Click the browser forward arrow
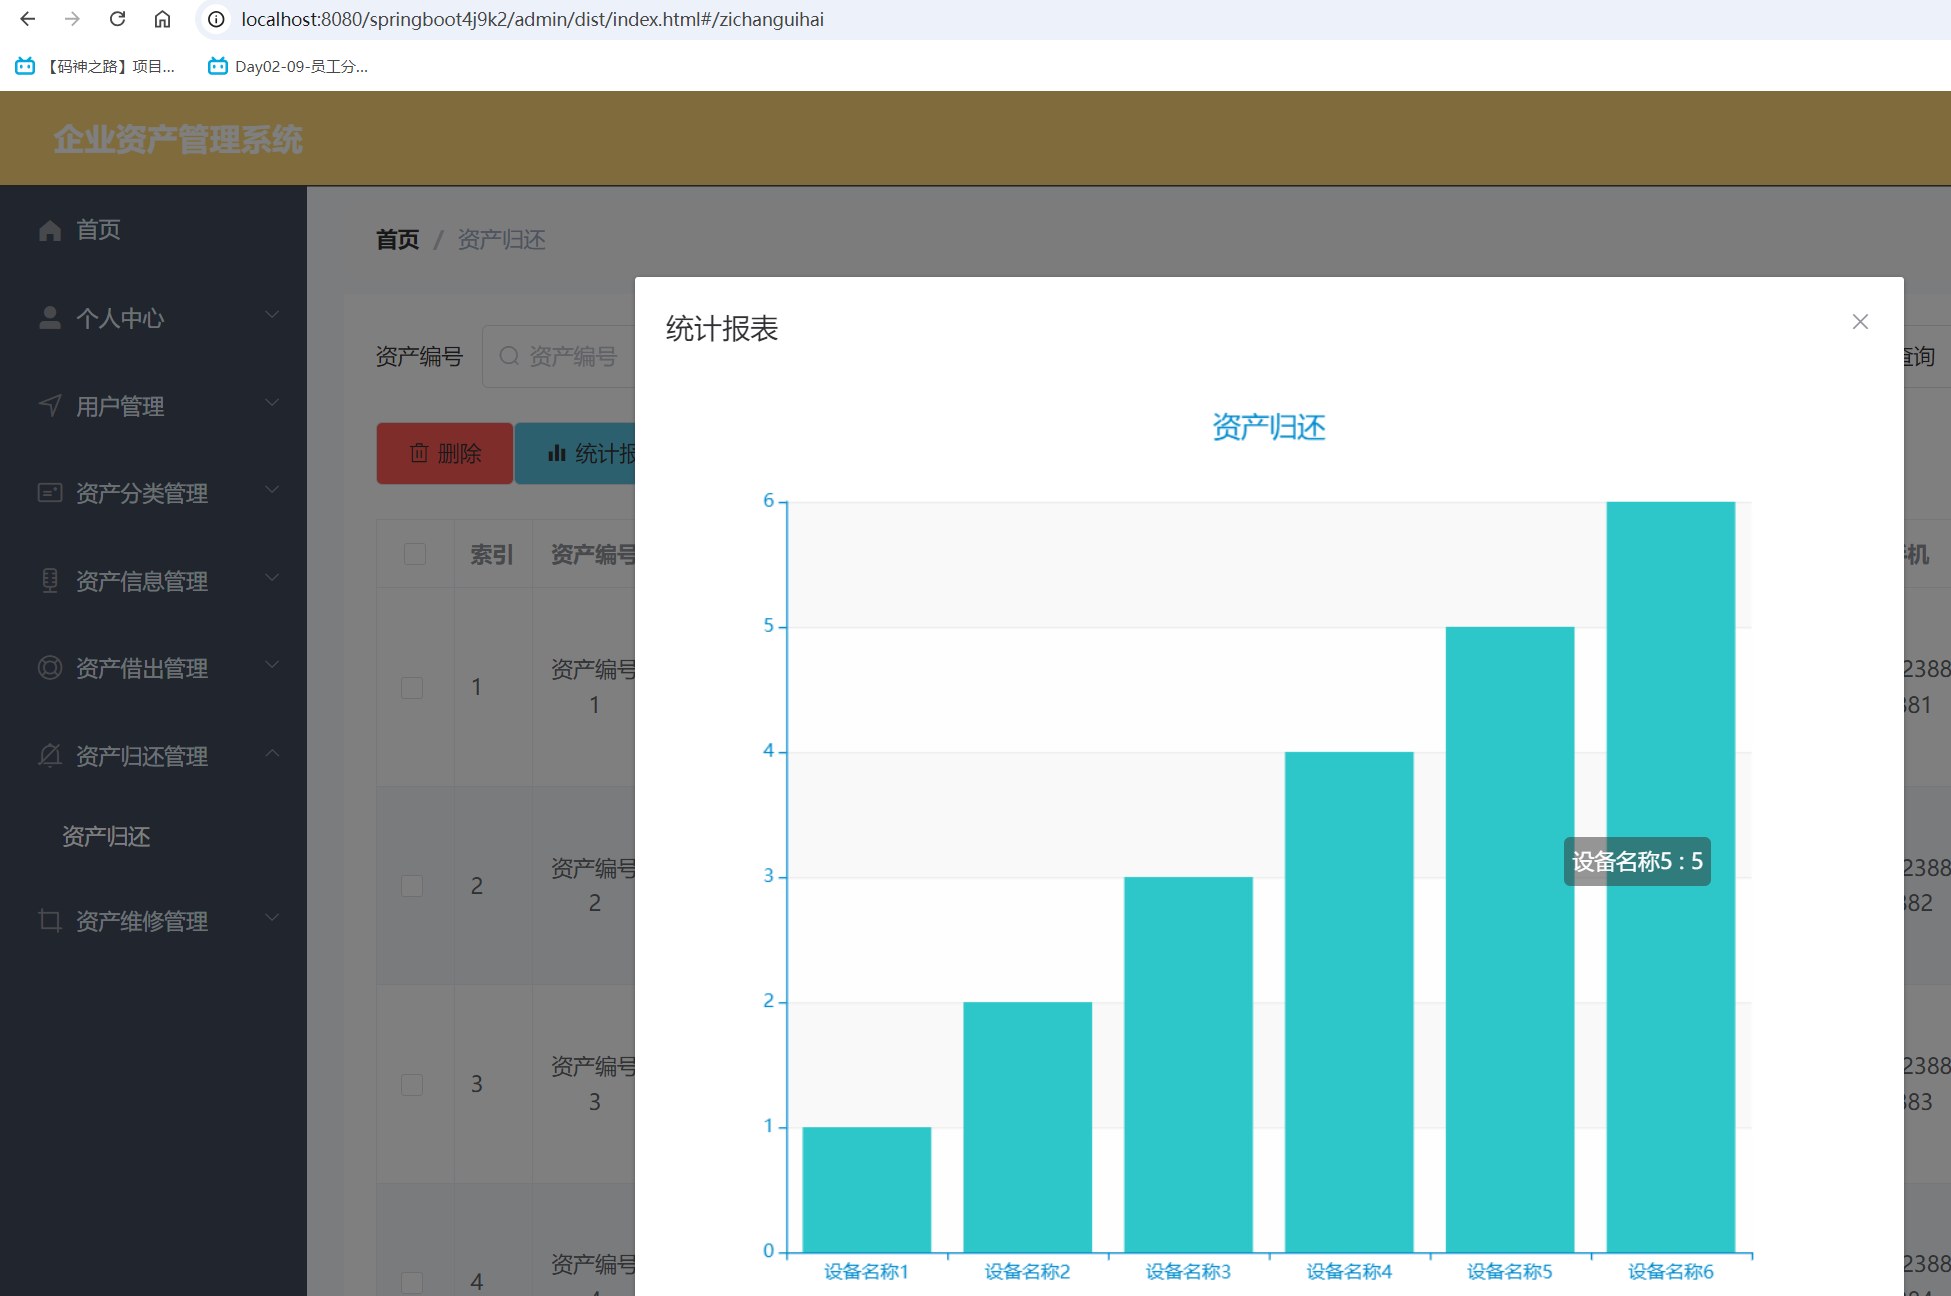The width and height of the screenshot is (1951, 1296). click(x=72, y=19)
